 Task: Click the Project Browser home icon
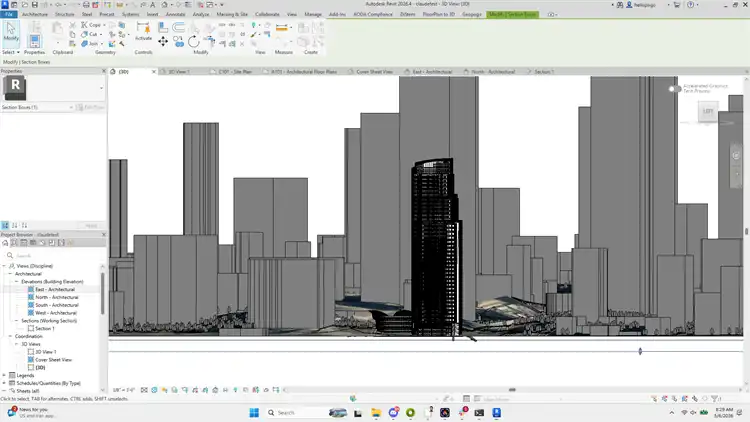[x=5, y=243]
